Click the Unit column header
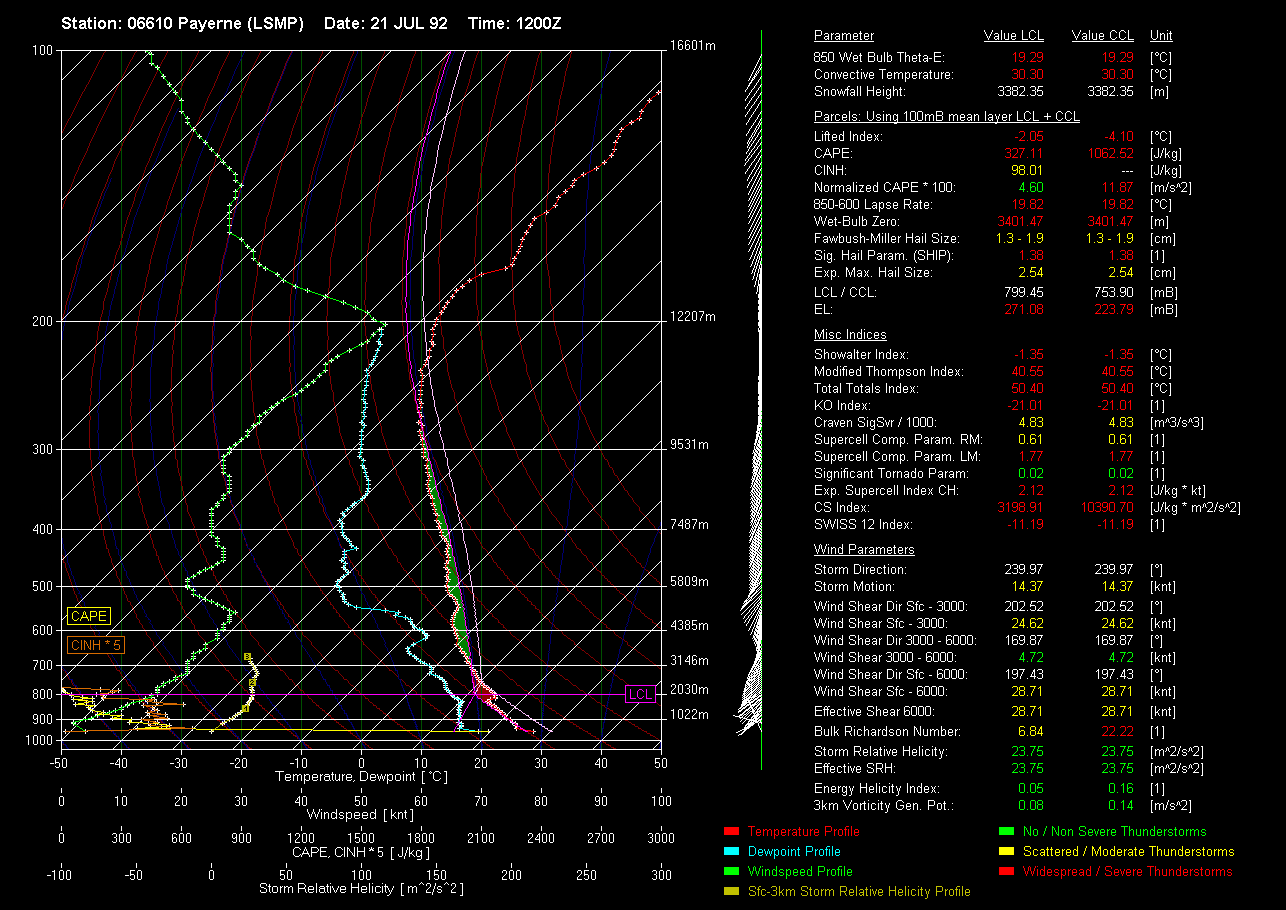This screenshot has height=910, width=1286. [x=1162, y=36]
